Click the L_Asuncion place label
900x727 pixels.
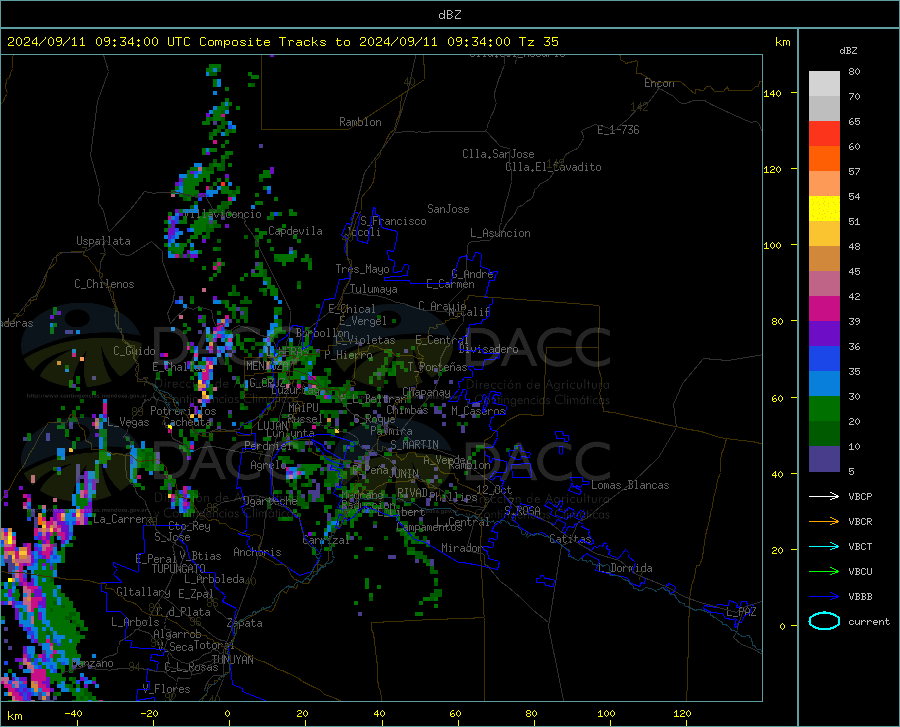coord(500,233)
